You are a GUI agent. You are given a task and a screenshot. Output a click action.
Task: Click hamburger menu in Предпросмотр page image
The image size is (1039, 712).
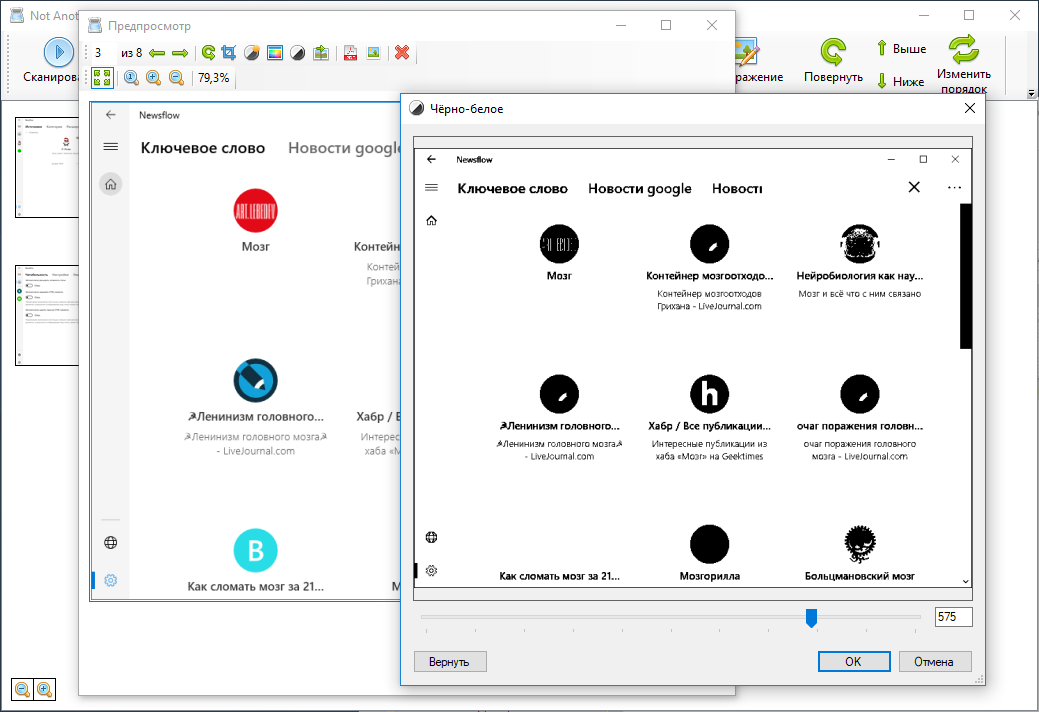[111, 146]
